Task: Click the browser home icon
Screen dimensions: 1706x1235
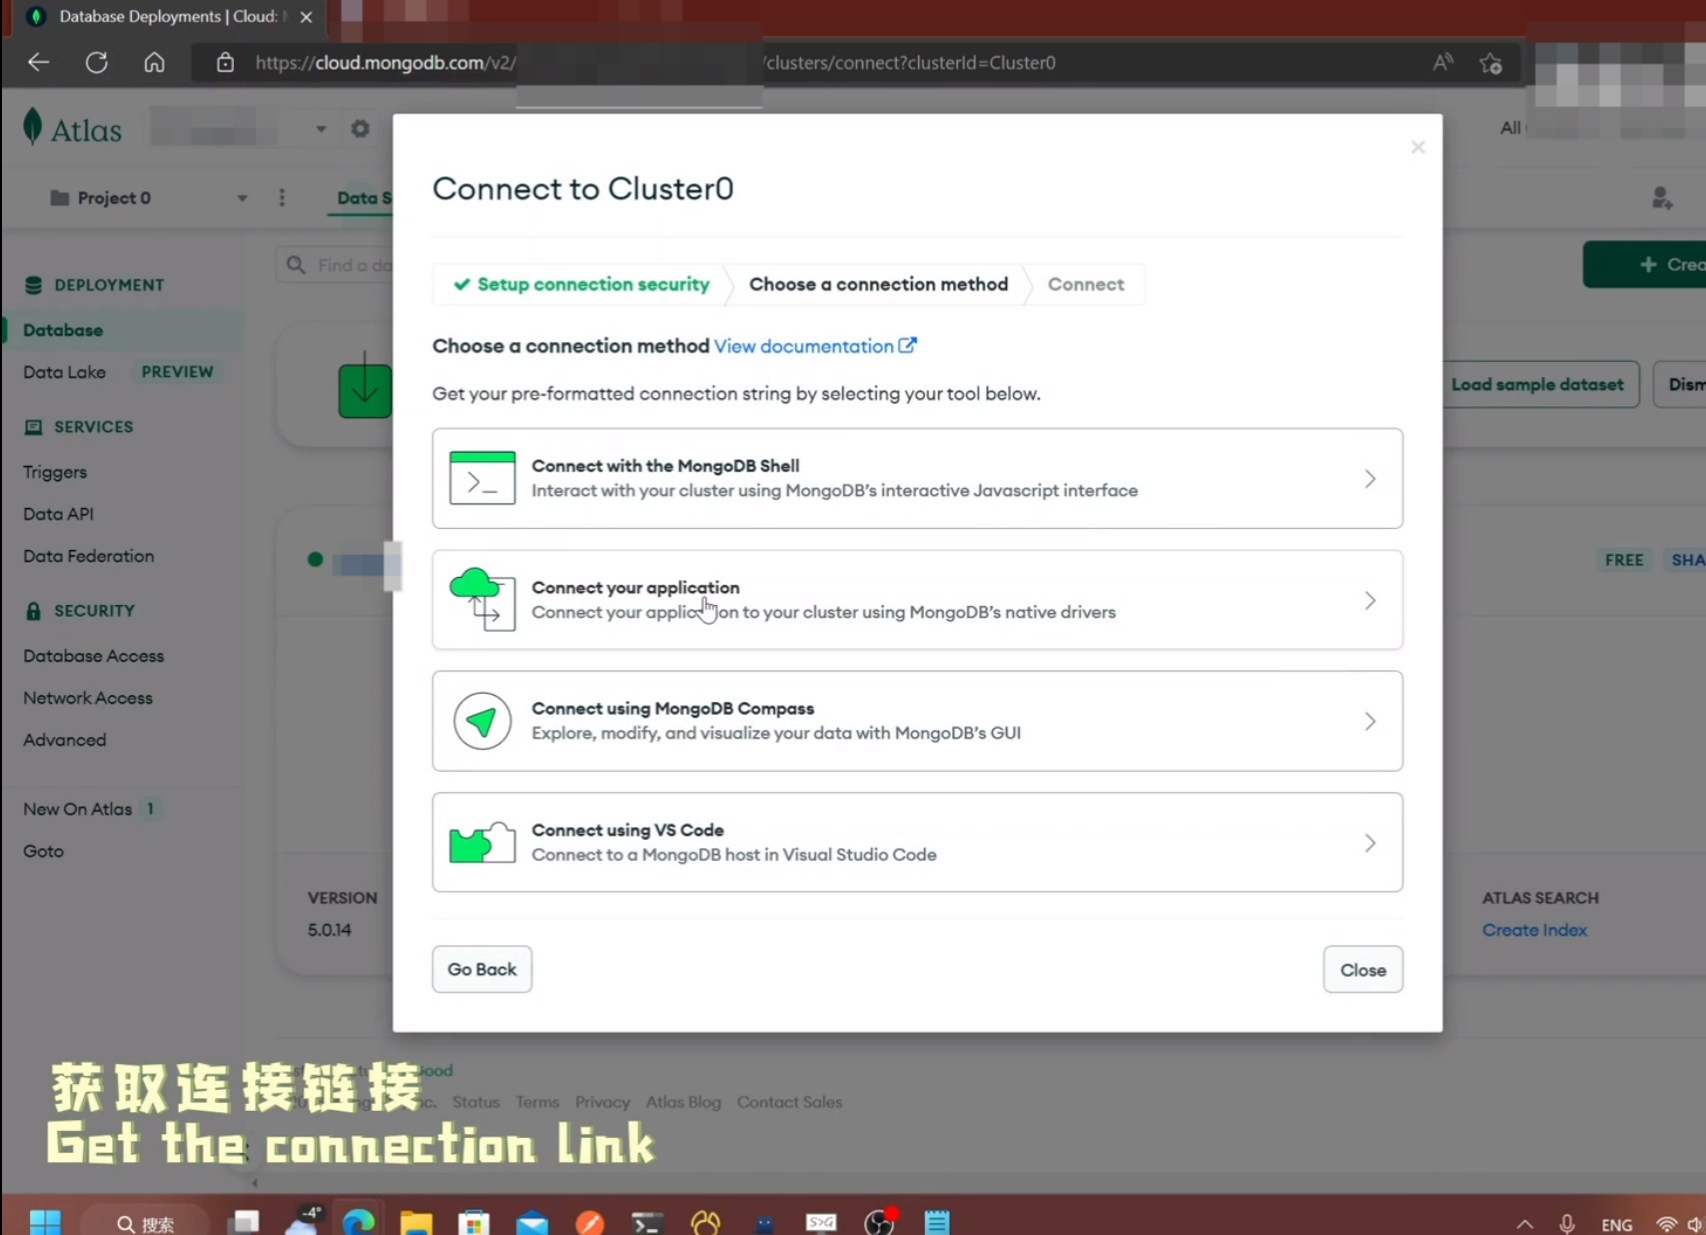Action: pos(154,62)
